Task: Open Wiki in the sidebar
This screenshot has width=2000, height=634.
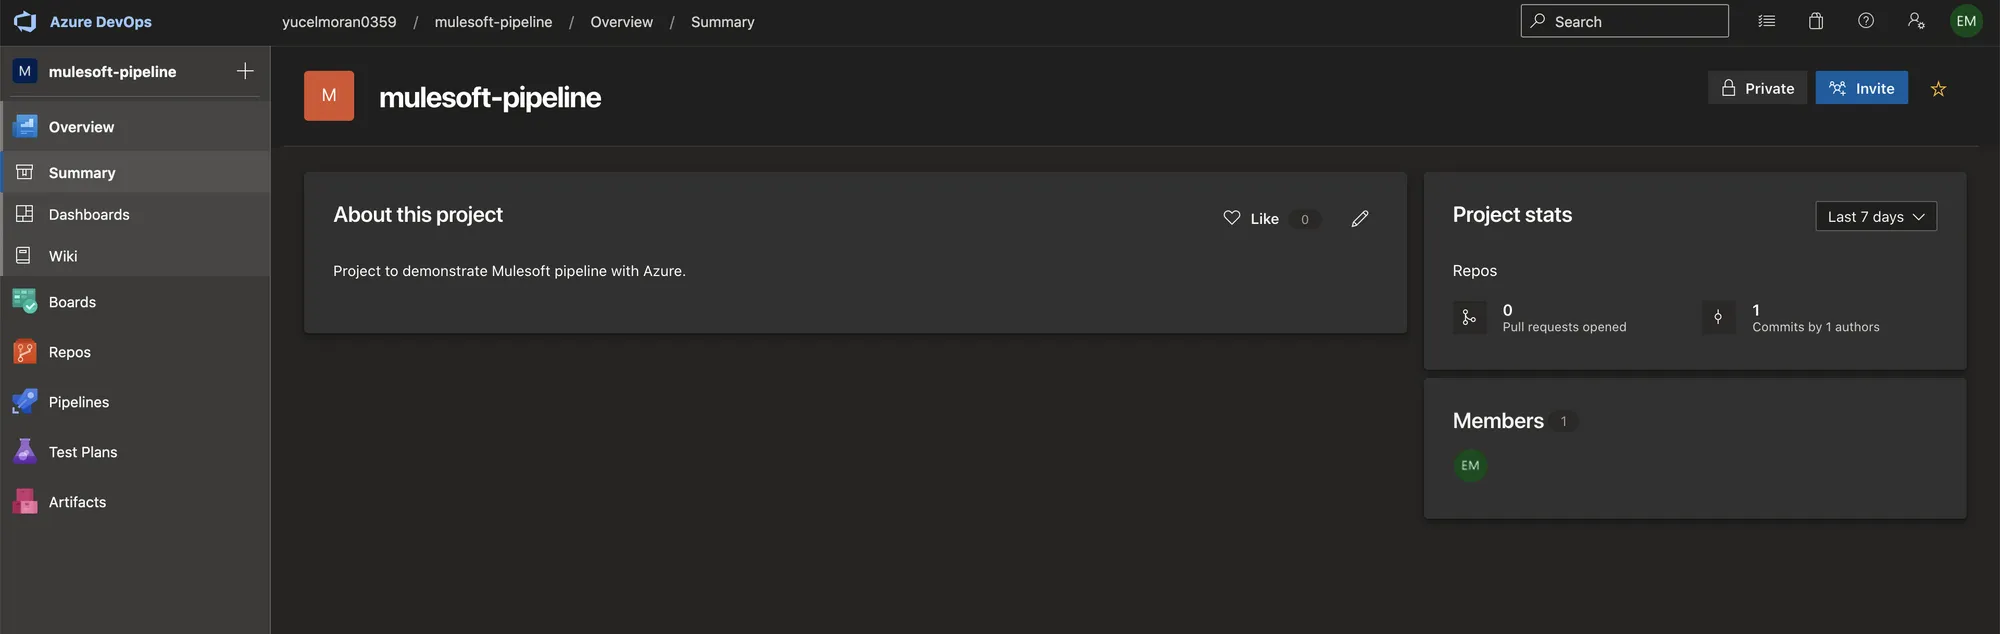Action: point(135,256)
